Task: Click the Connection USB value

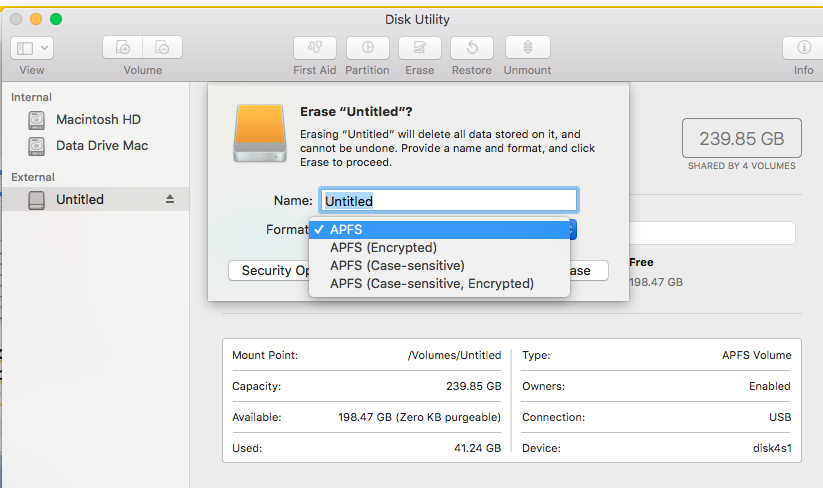Action: click(780, 417)
